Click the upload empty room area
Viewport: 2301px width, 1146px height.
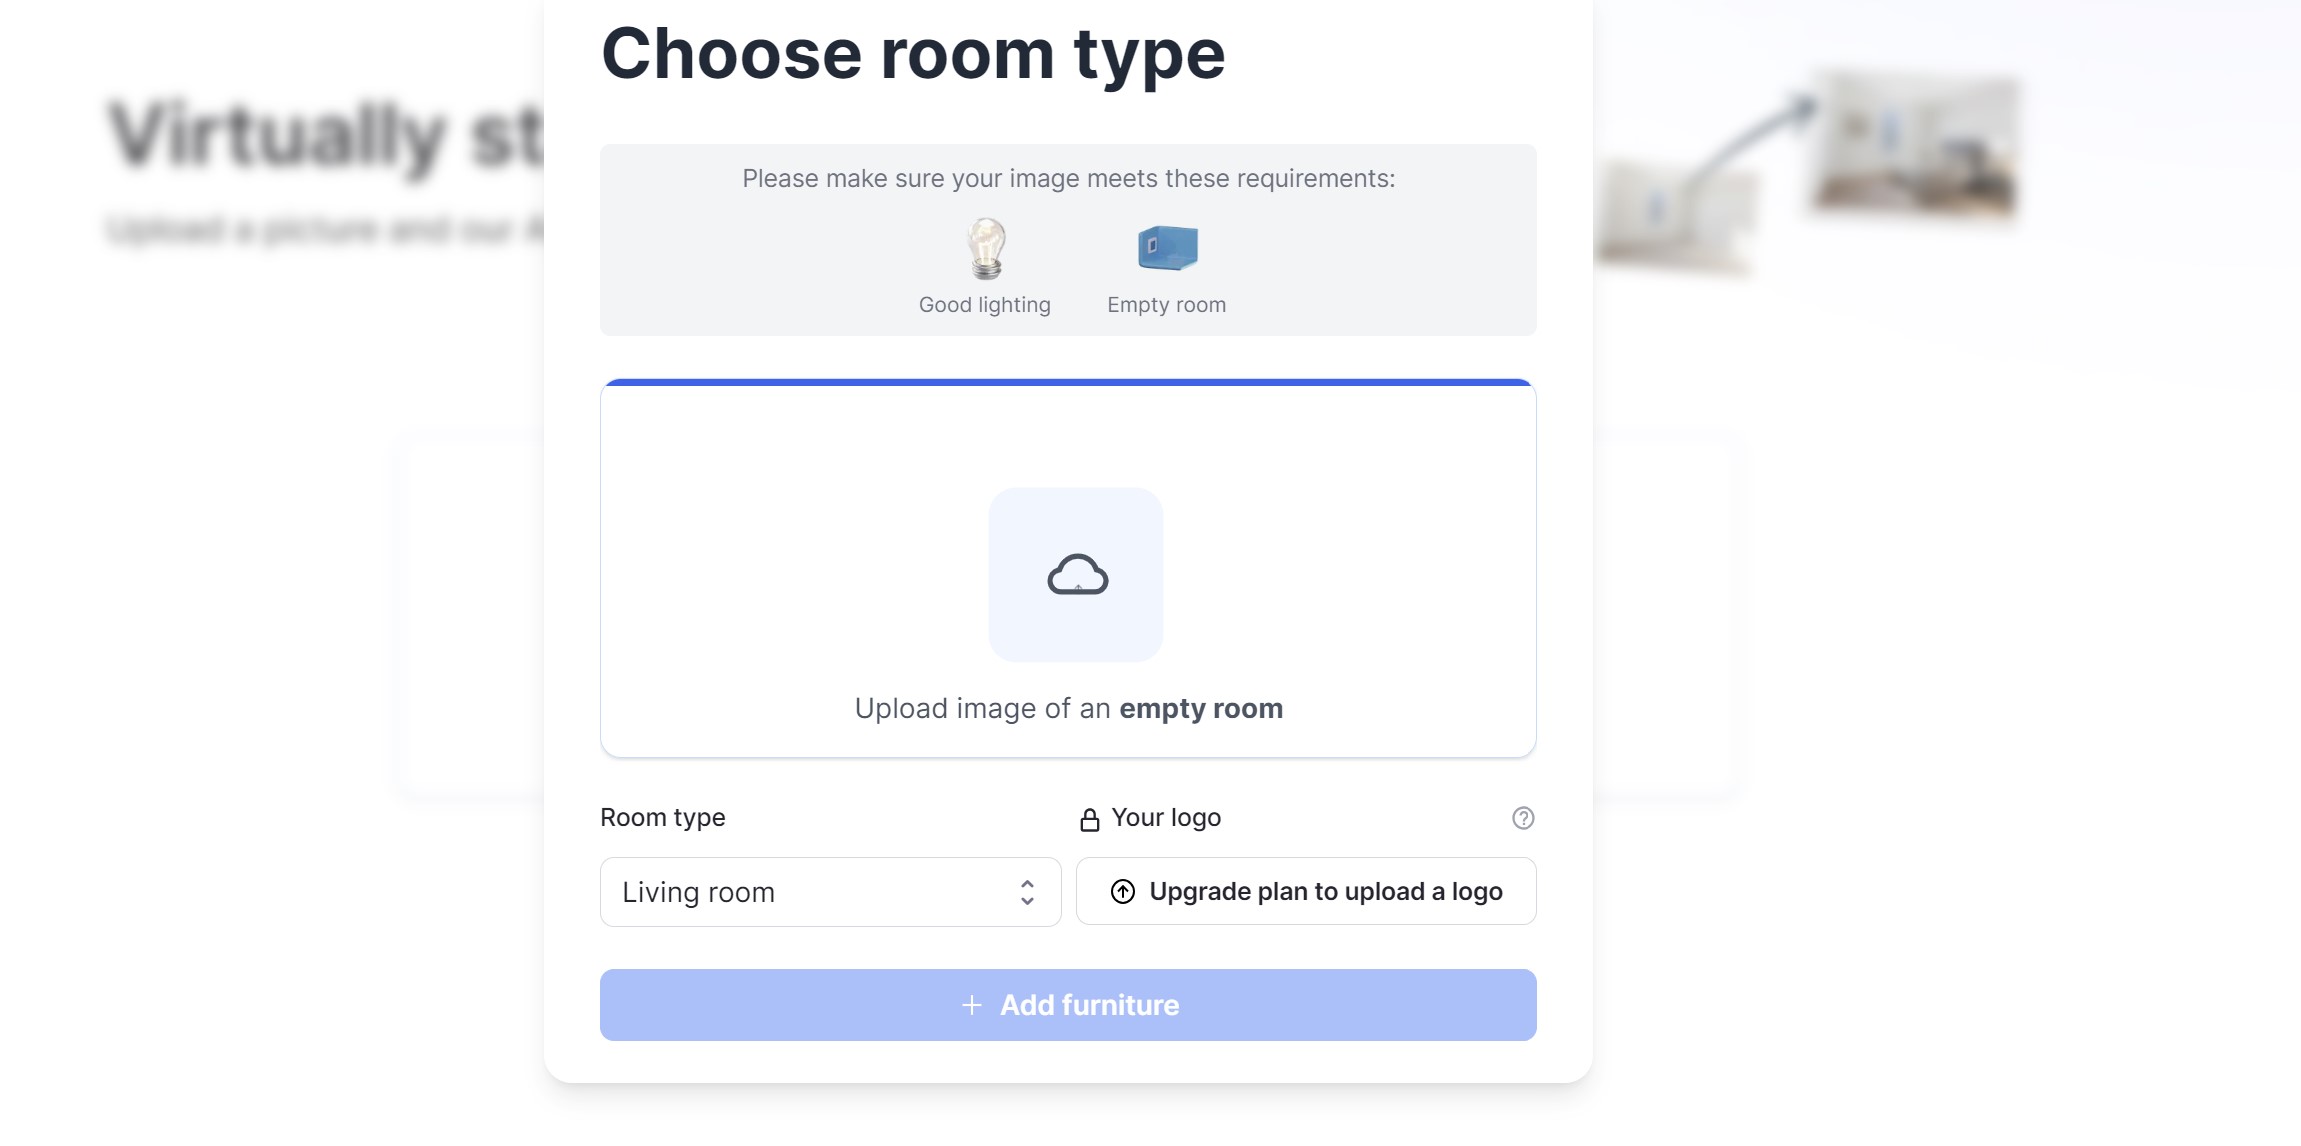[1067, 570]
